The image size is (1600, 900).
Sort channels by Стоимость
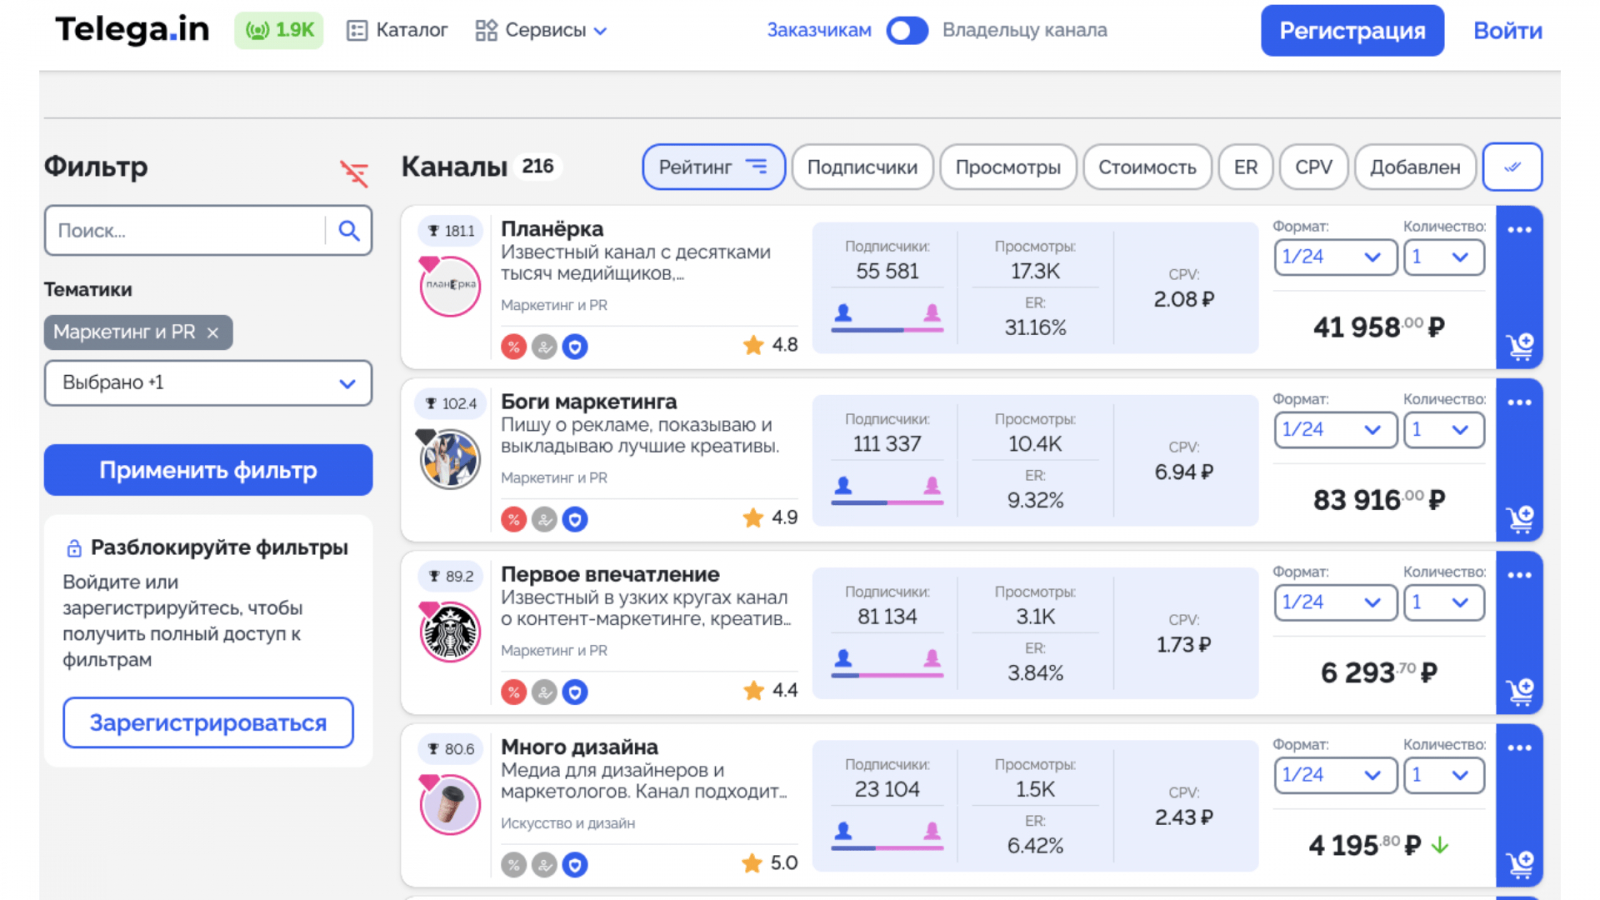1147,167
